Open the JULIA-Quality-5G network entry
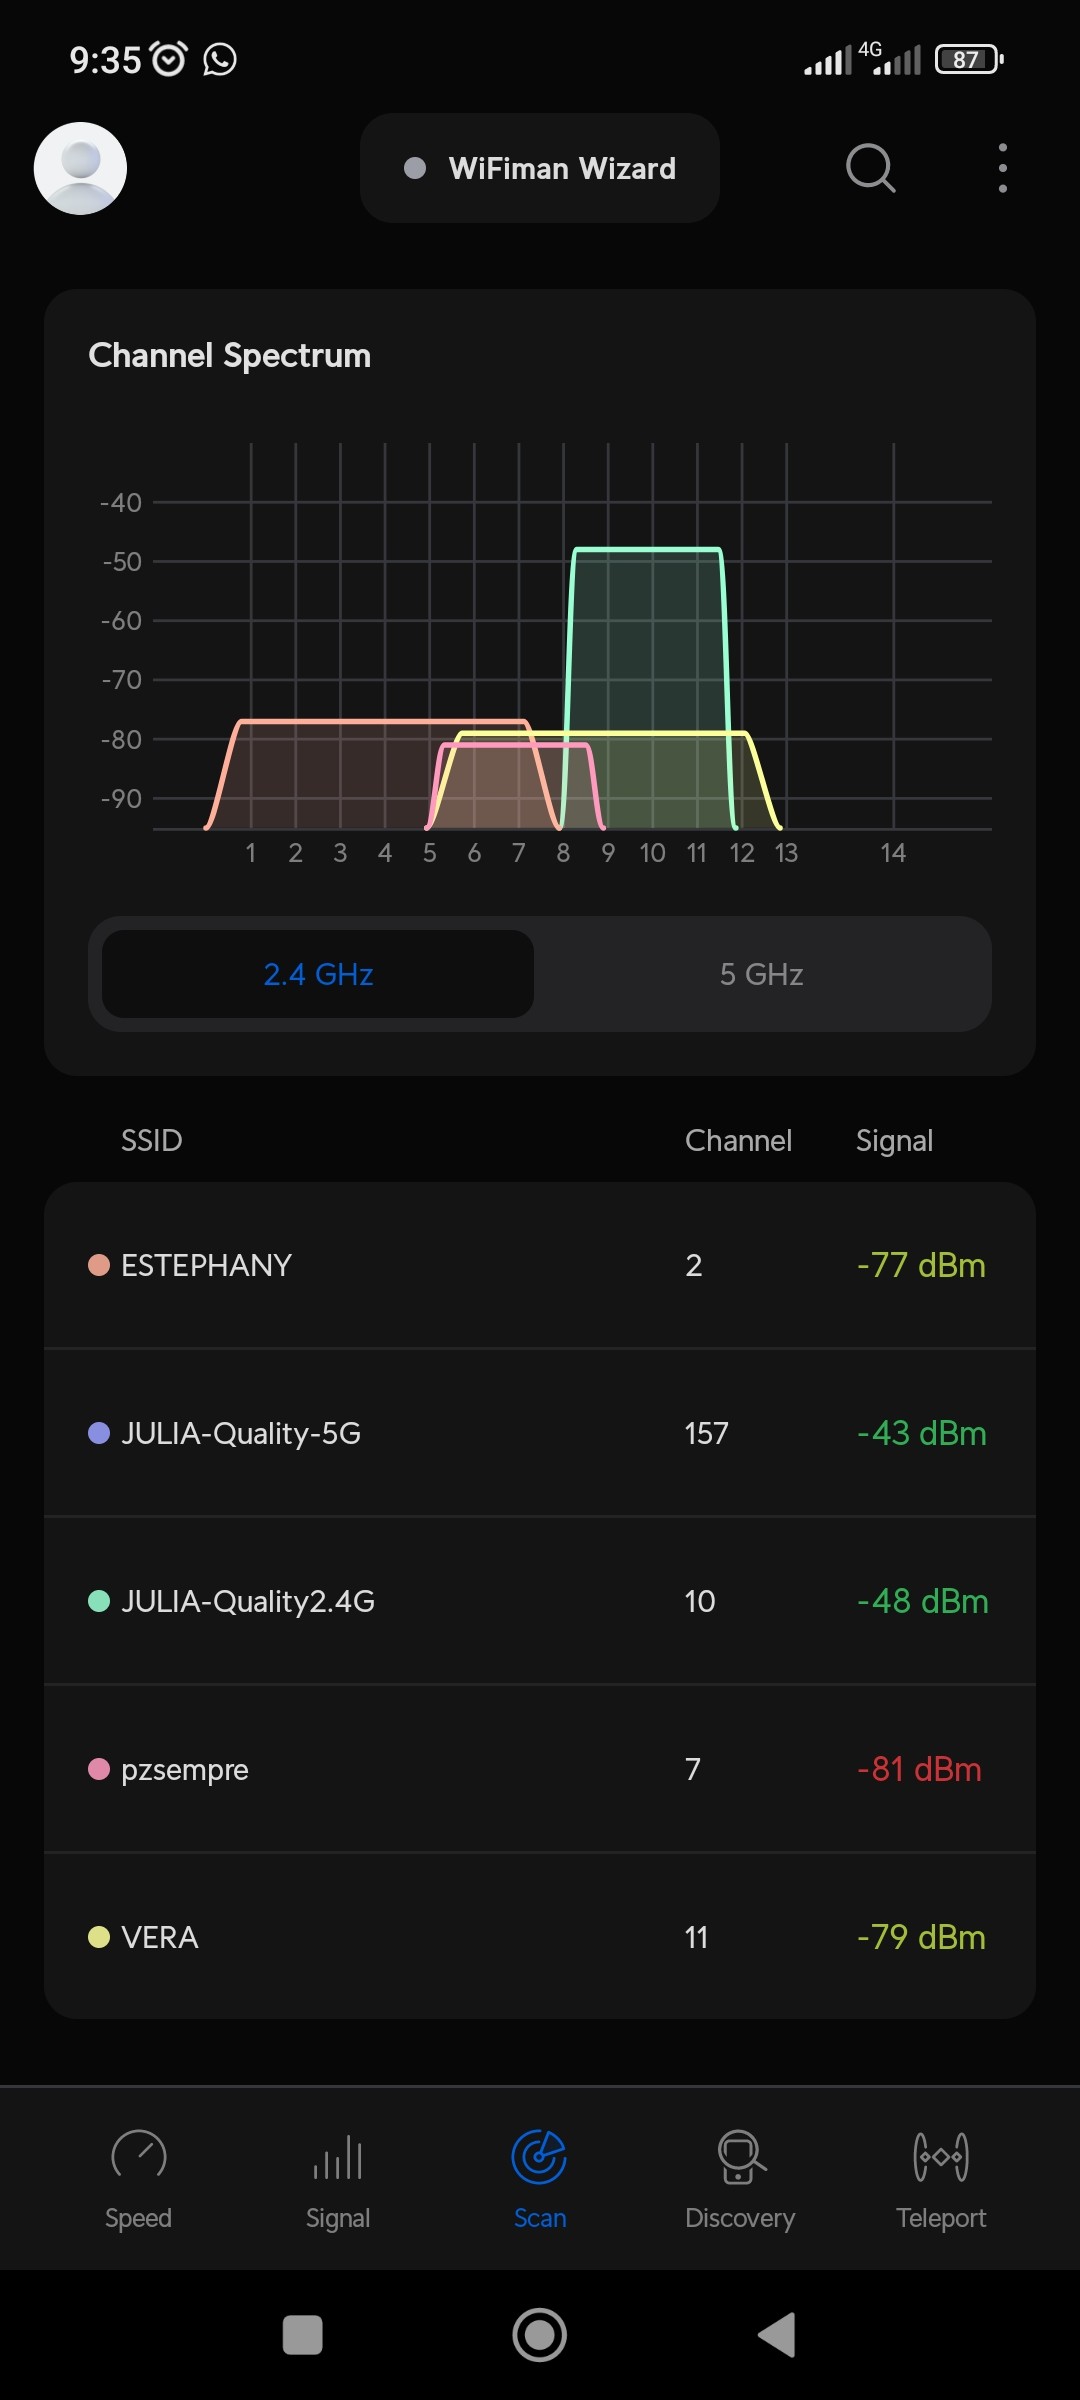 coord(540,1433)
